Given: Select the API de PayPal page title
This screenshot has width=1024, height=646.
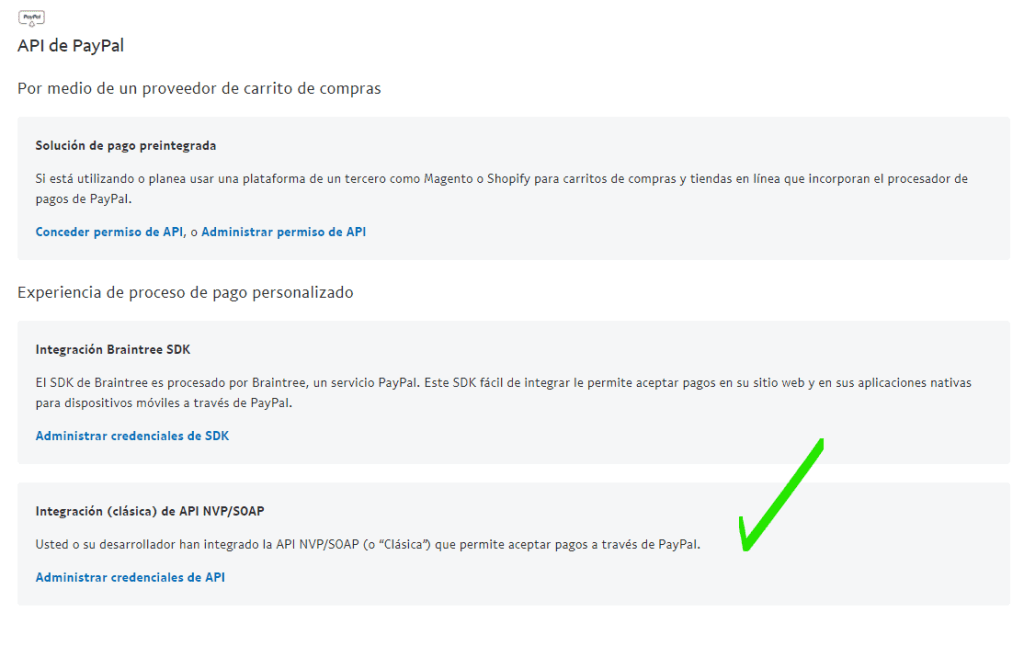Looking at the screenshot, I should click(x=71, y=46).
